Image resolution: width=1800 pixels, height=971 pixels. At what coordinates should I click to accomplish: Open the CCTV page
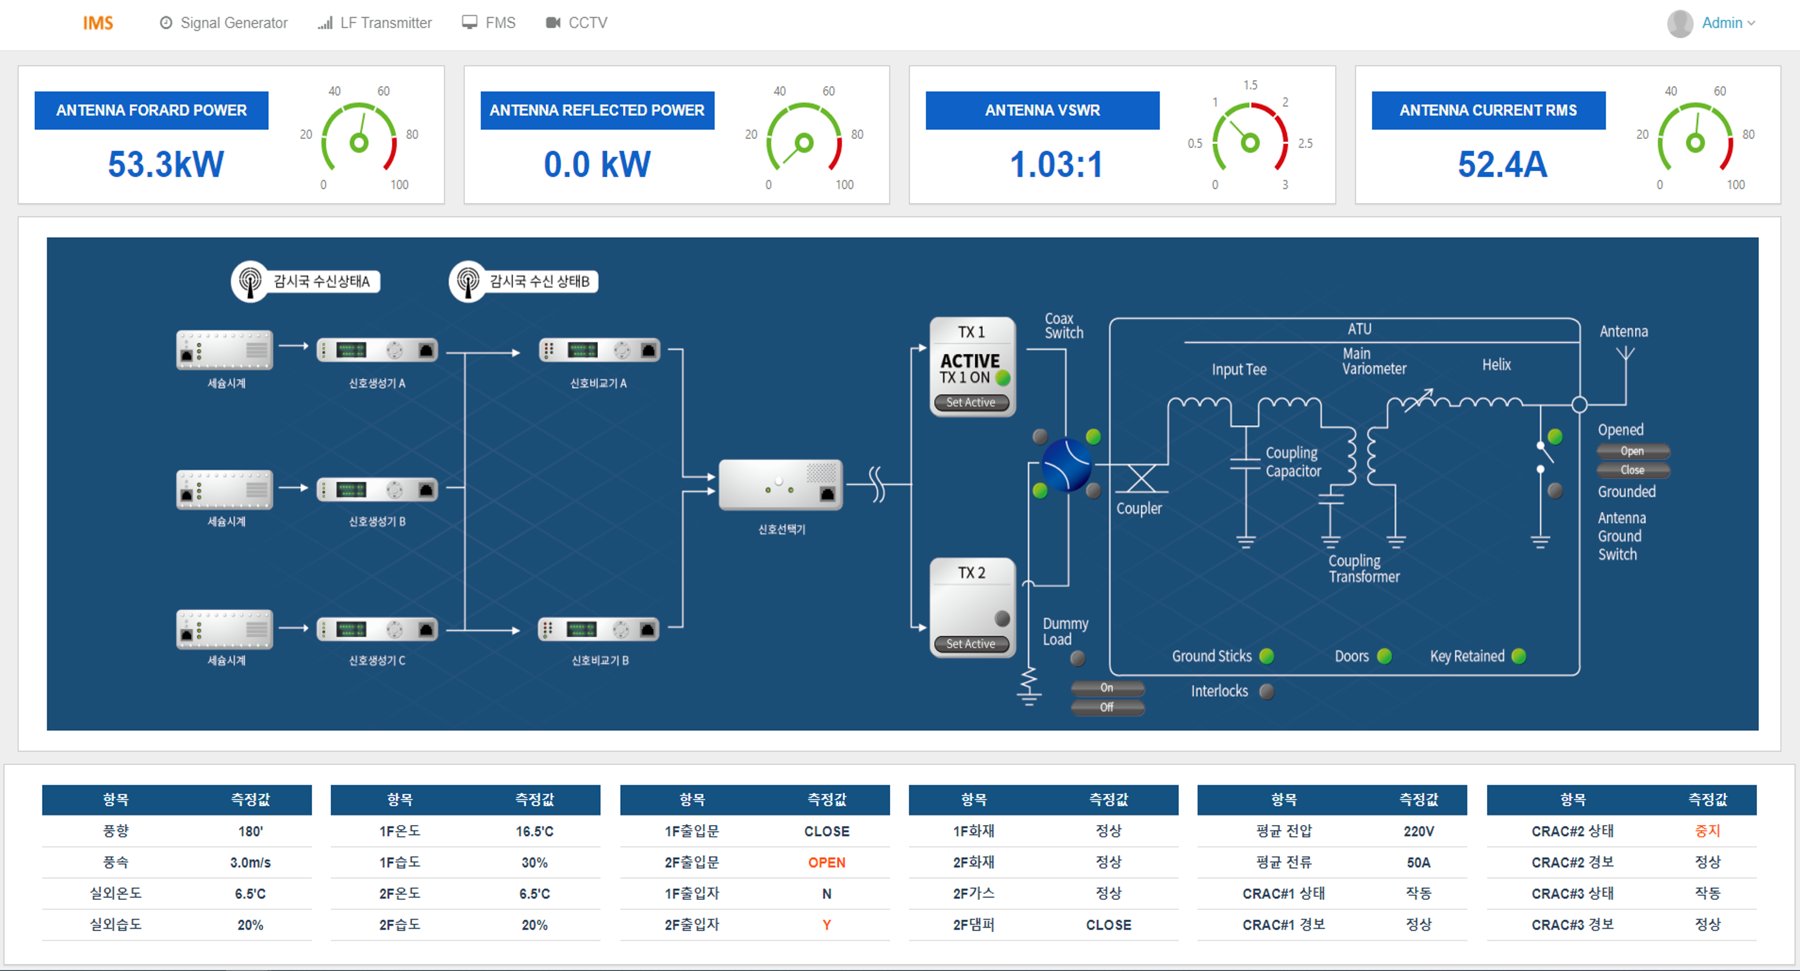(x=576, y=23)
